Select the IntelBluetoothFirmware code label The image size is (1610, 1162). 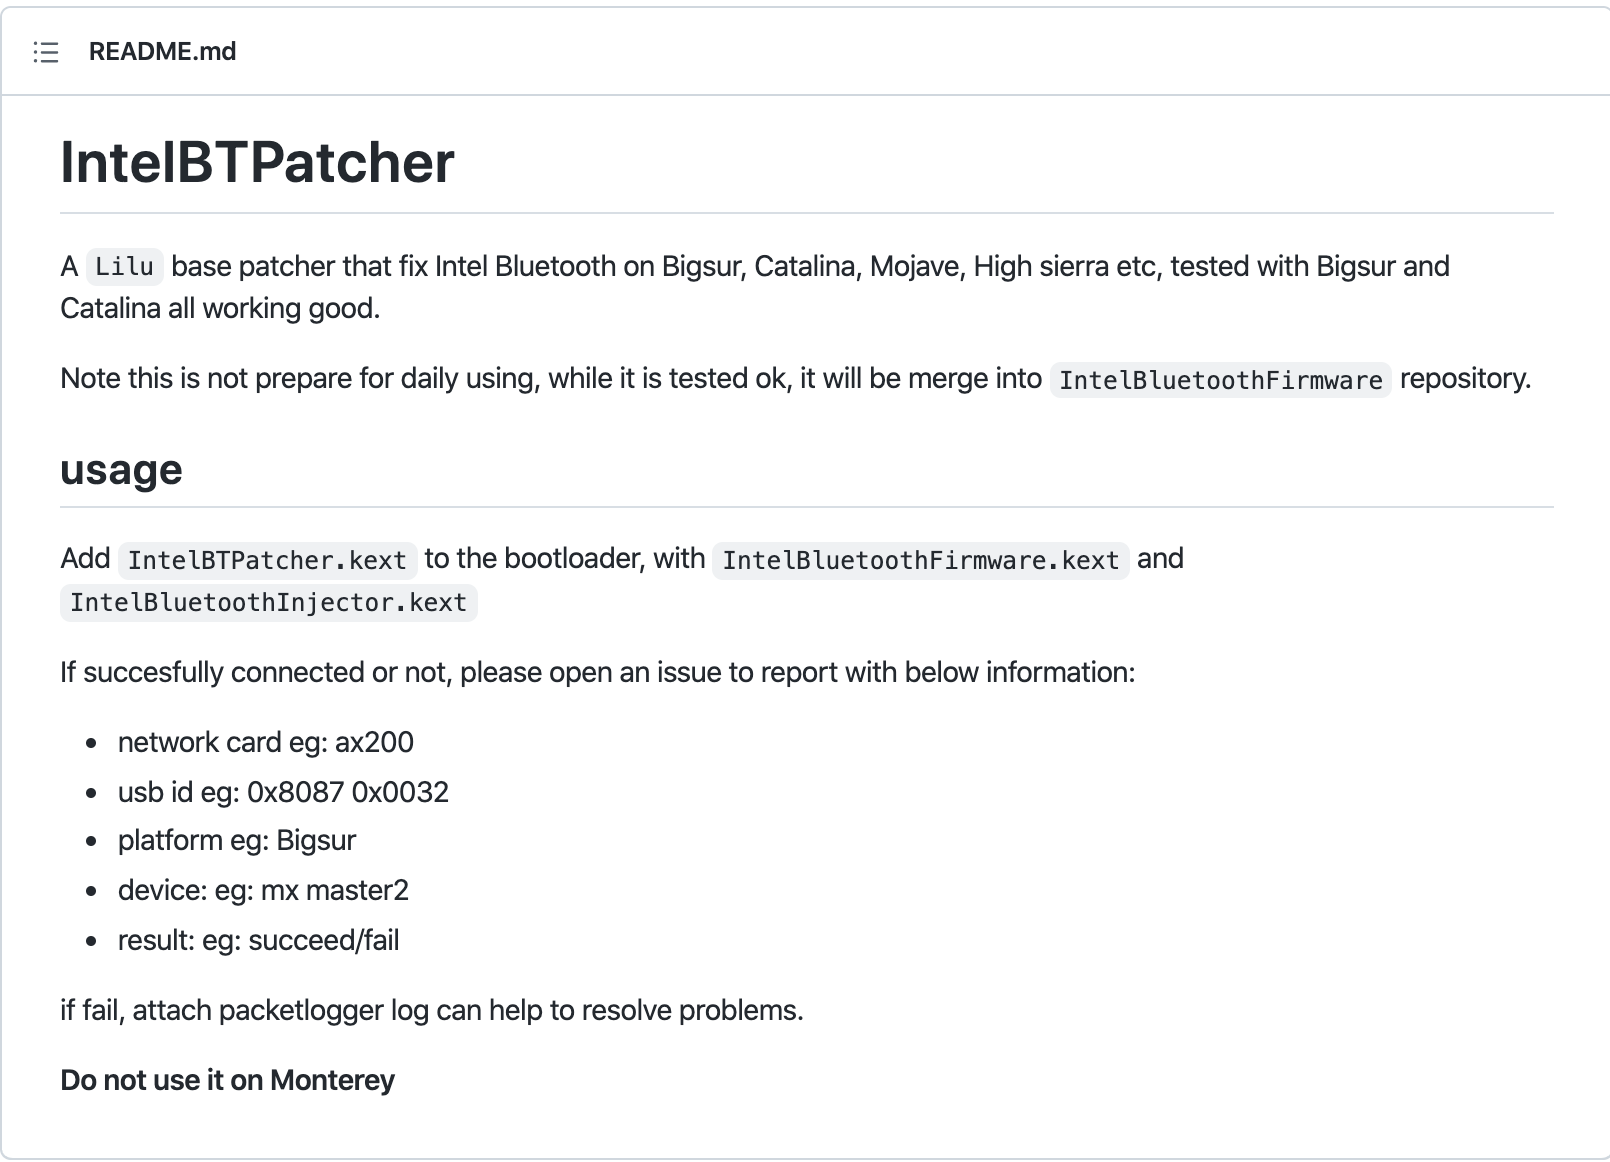1221,380
